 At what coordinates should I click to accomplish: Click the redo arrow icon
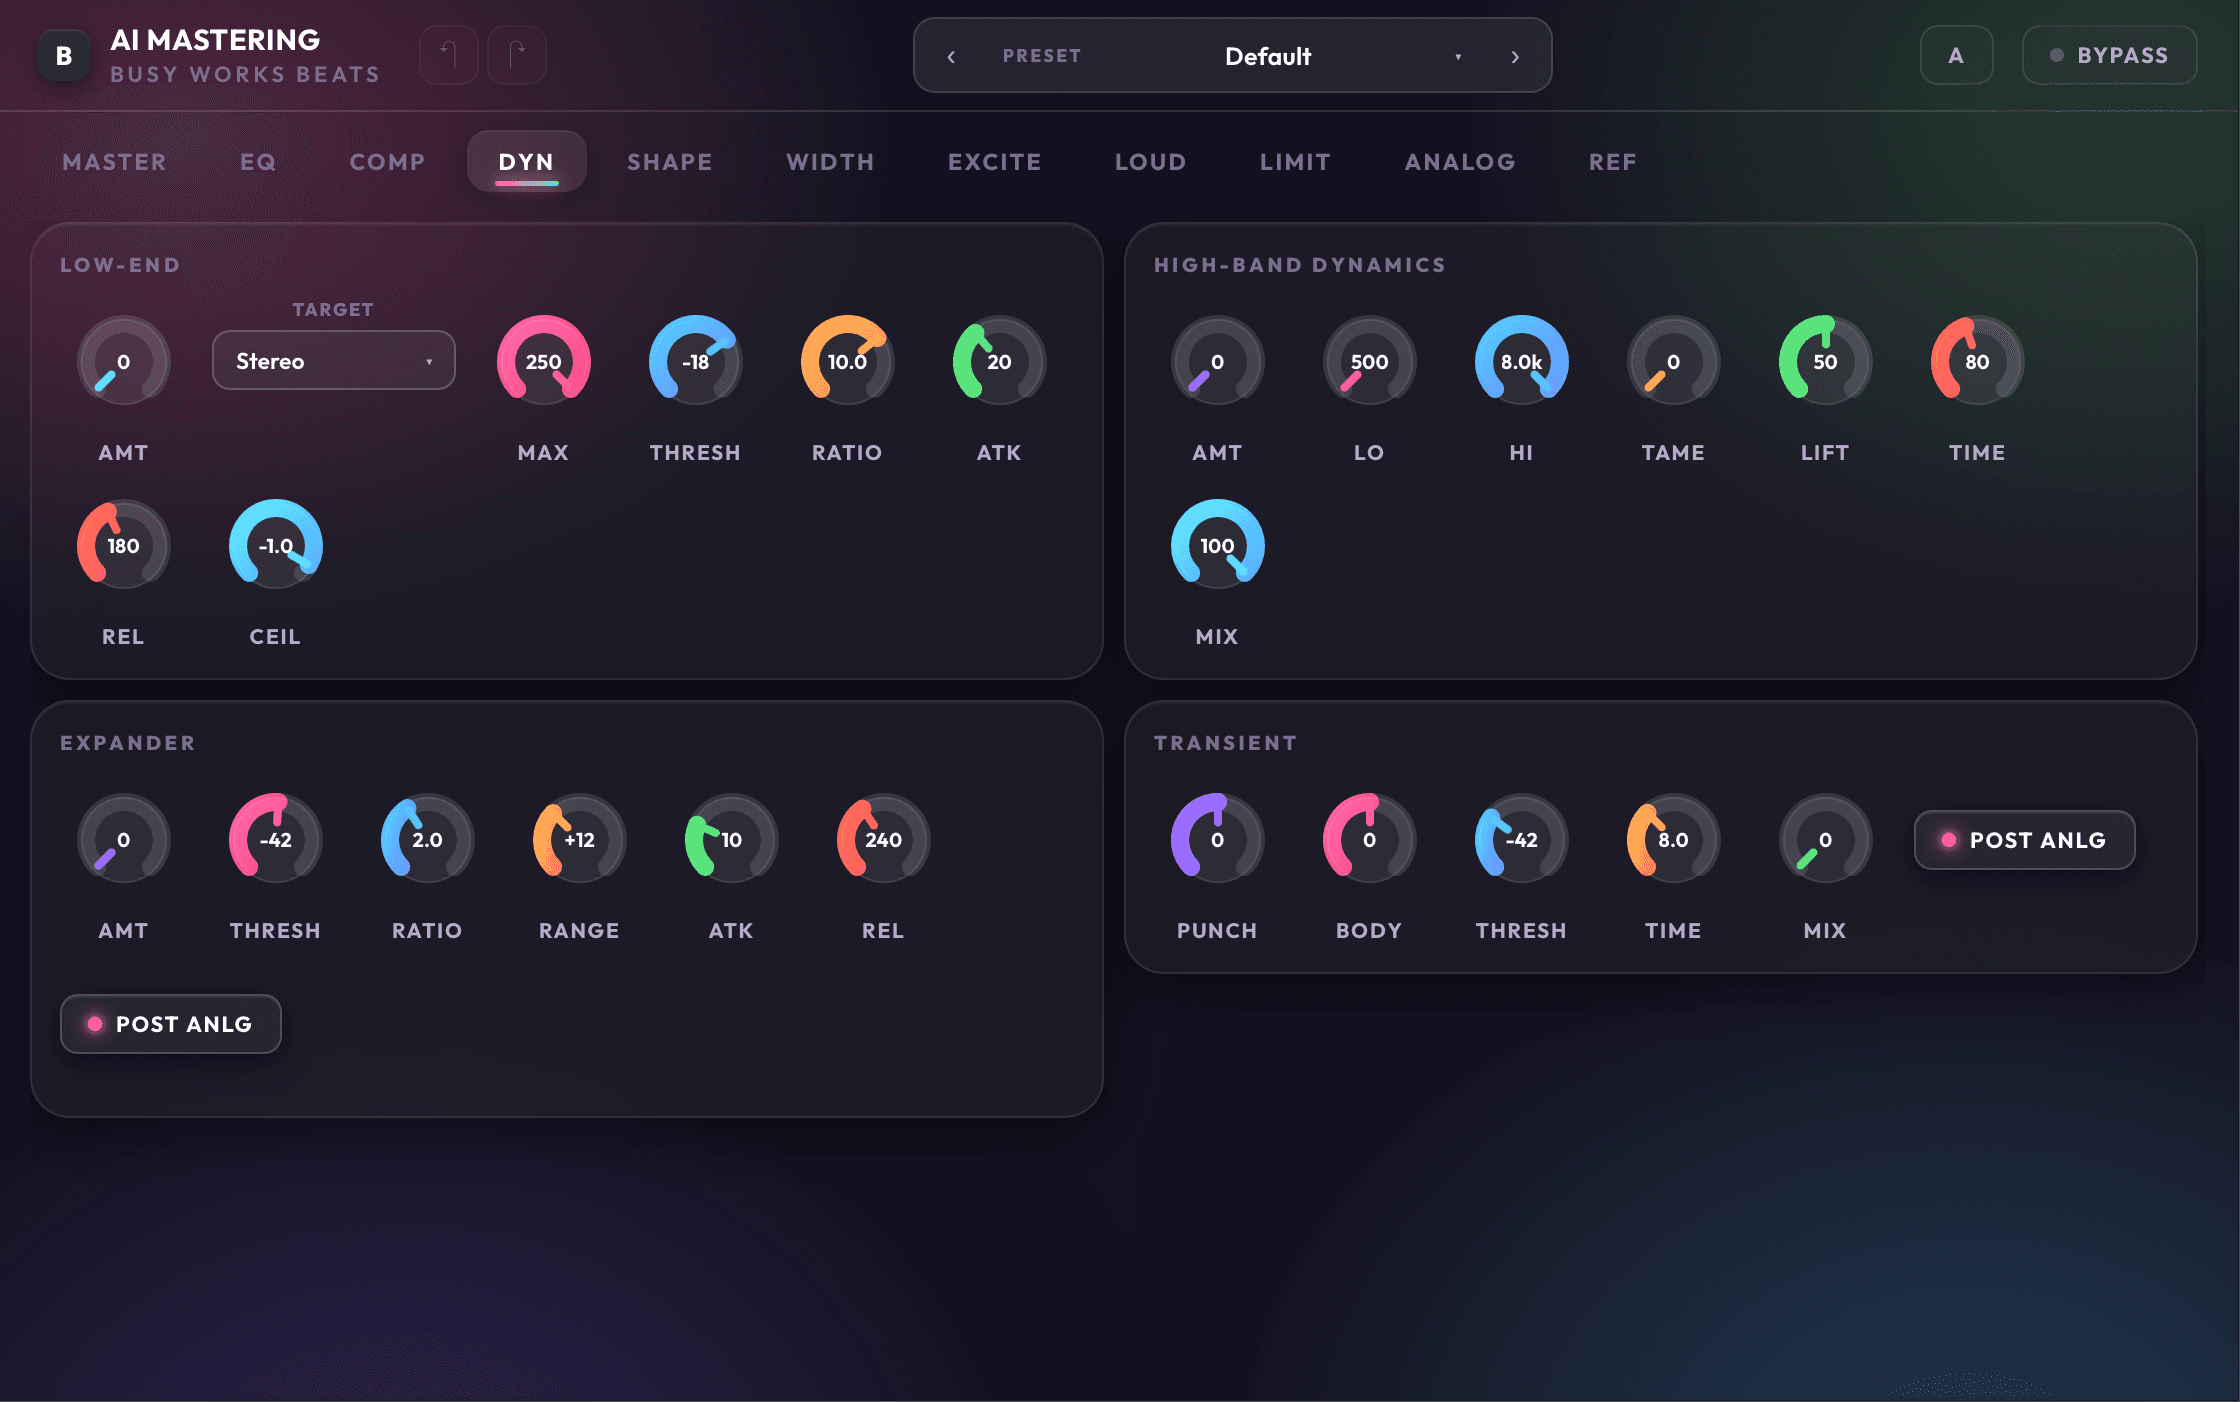click(x=517, y=55)
